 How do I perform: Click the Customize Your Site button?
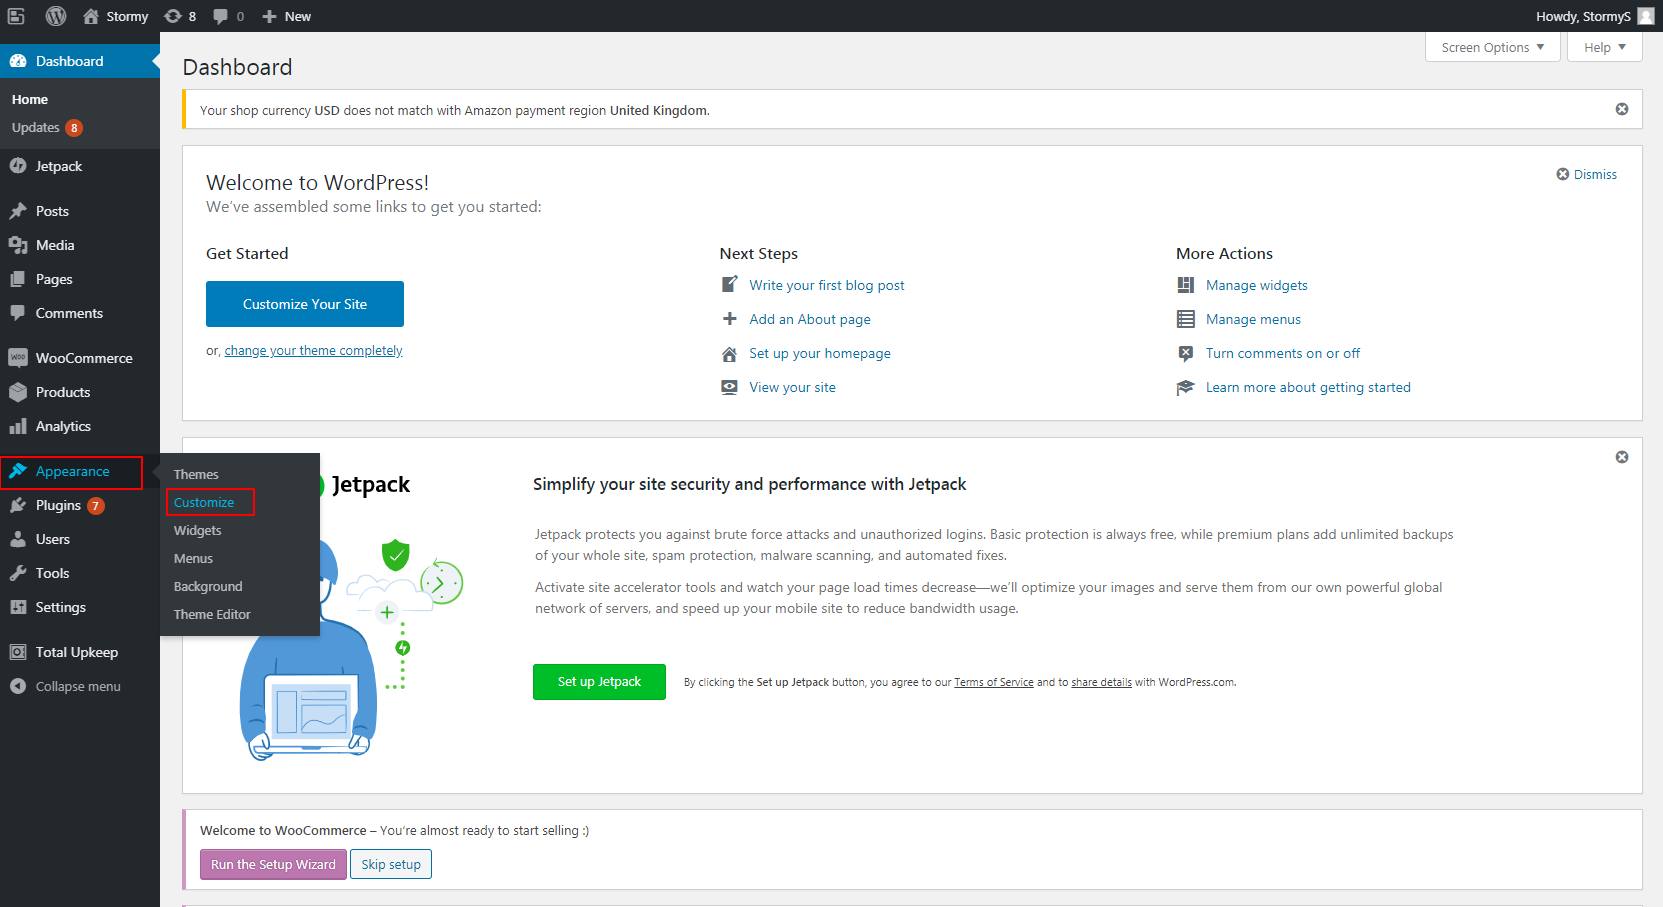[305, 304]
